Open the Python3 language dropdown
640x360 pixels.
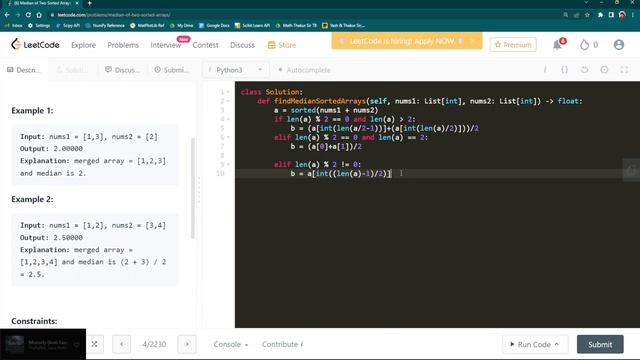click(x=236, y=70)
